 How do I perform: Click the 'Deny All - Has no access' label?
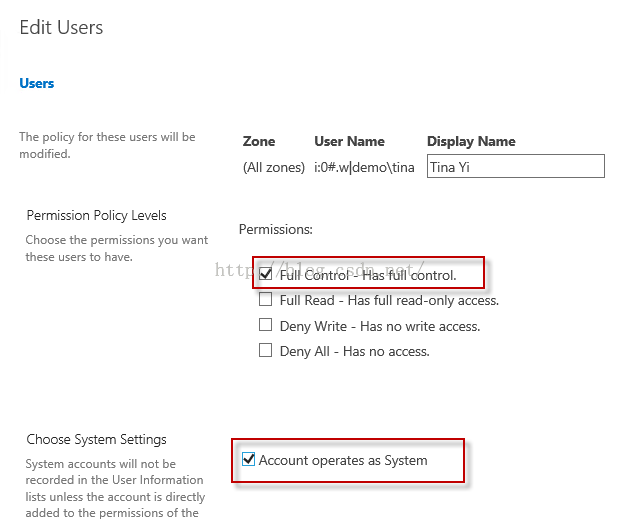click(355, 351)
